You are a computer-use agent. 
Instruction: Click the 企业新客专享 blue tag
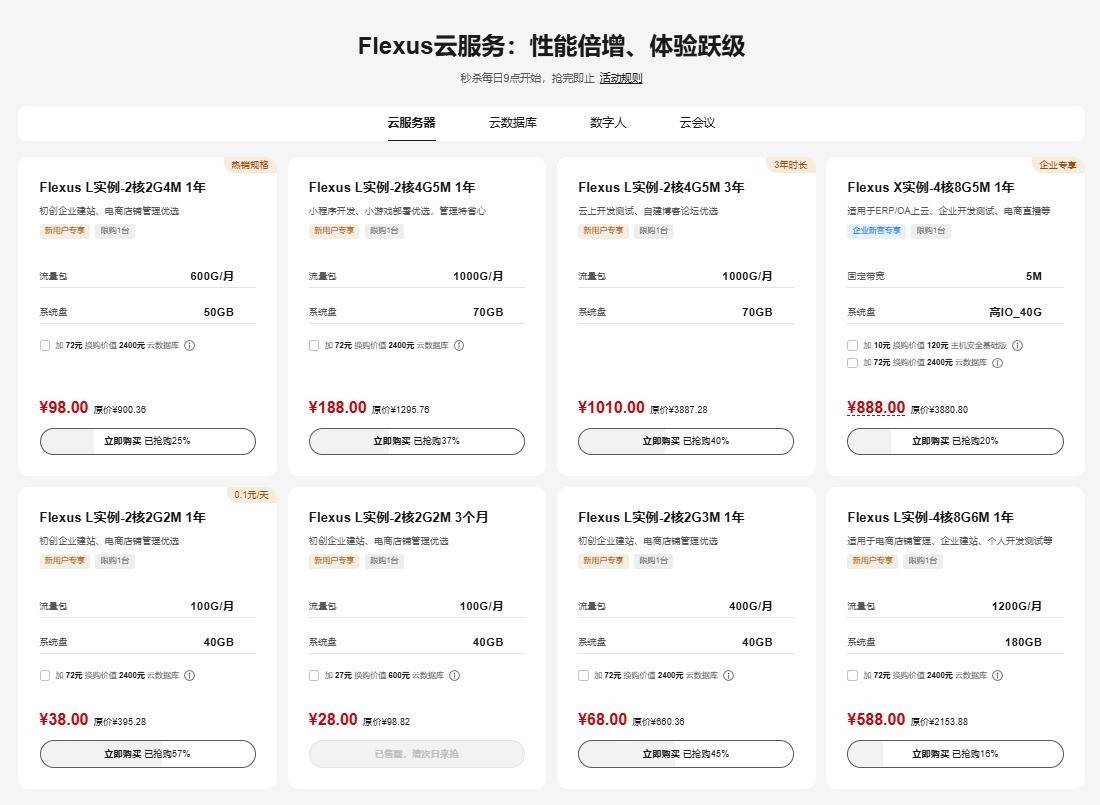[876, 230]
